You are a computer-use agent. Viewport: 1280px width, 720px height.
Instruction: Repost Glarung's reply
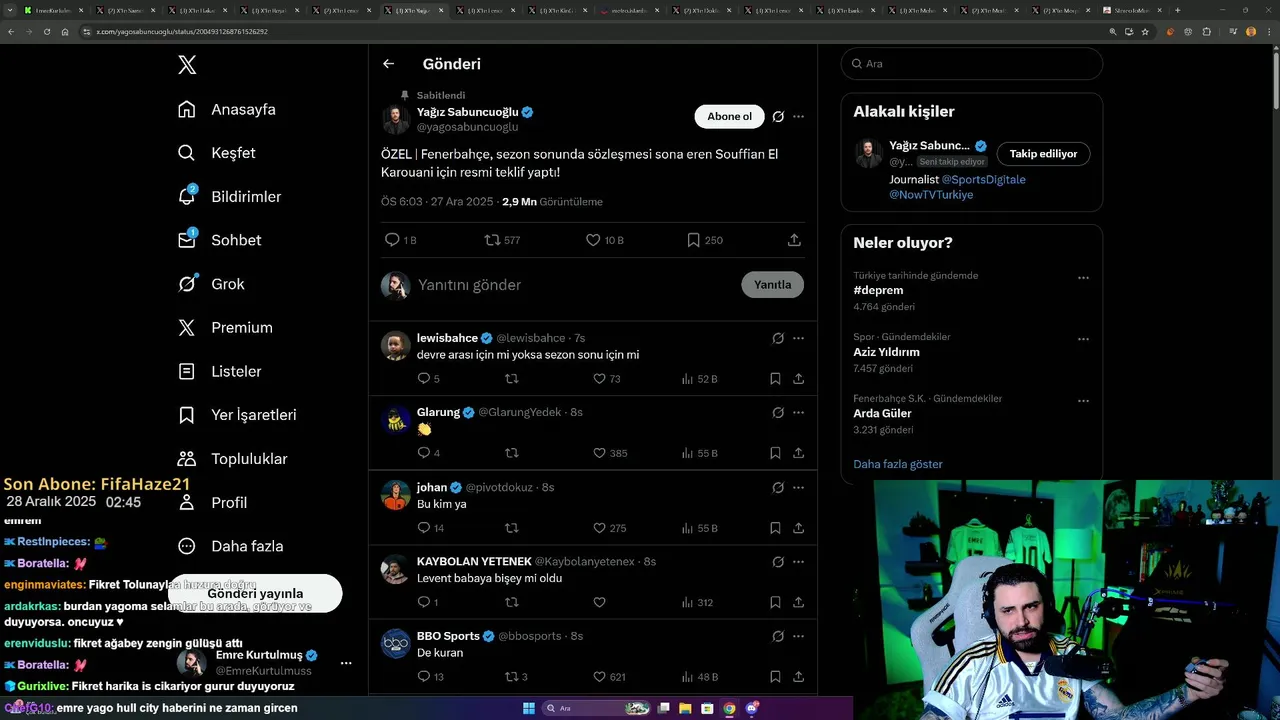tap(512, 453)
